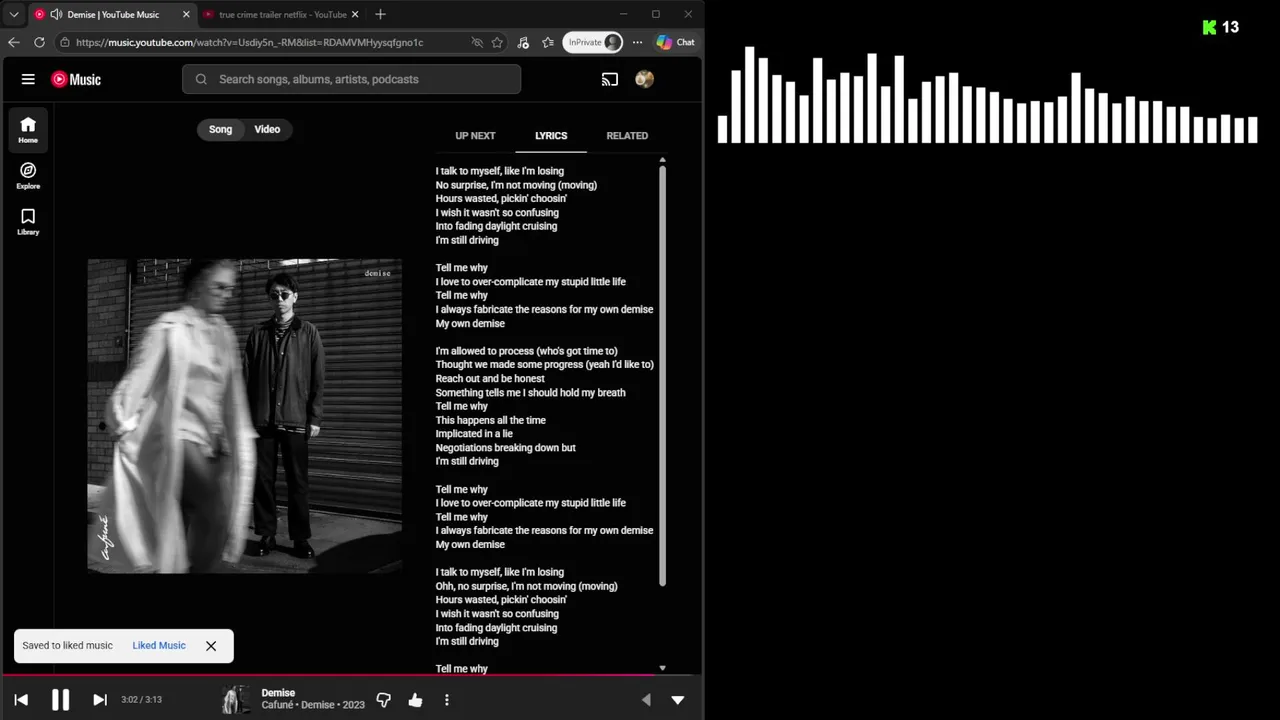
Task: Click the Demise song title in player bar
Action: pyautogui.click(x=278, y=692)
